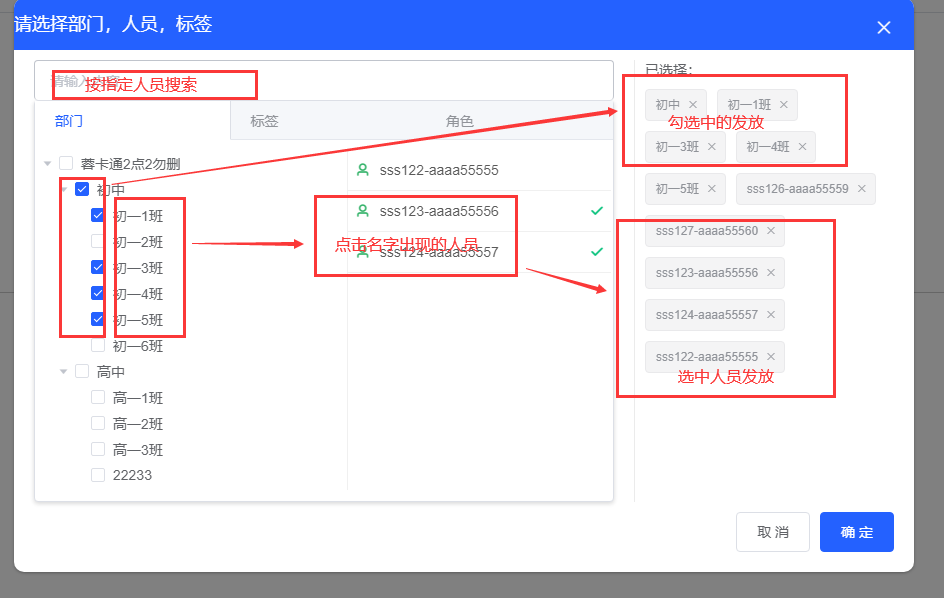The image size is (944, 598).
Task: Remove the 初一3班 selected tag
Action: (712, 147)
